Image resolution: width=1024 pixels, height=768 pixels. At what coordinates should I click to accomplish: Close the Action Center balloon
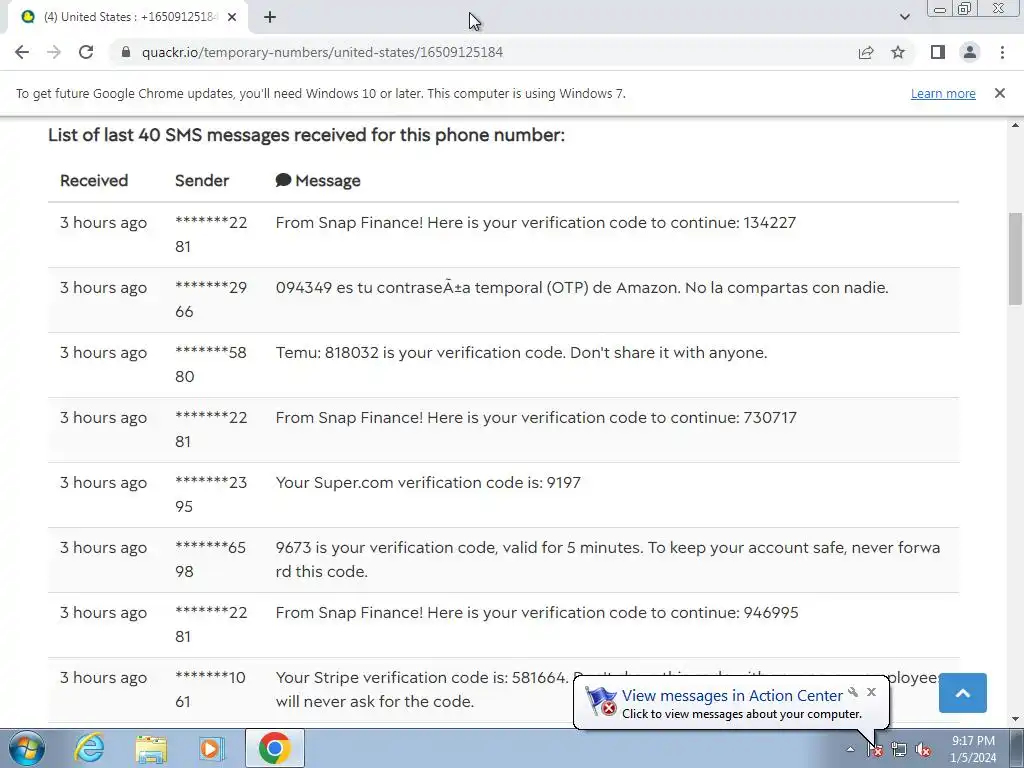point(871,692)
